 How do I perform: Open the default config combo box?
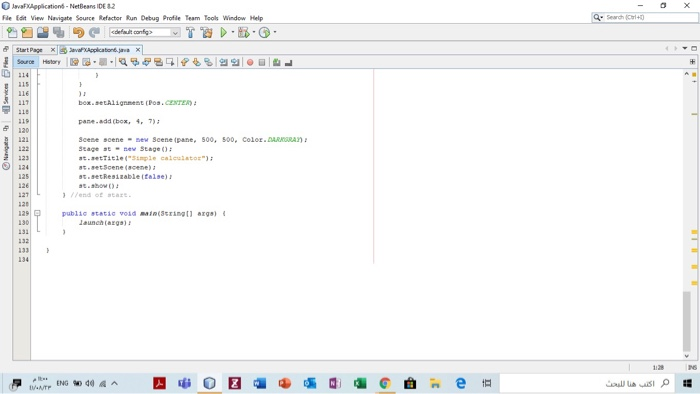(x=145, y=32)
